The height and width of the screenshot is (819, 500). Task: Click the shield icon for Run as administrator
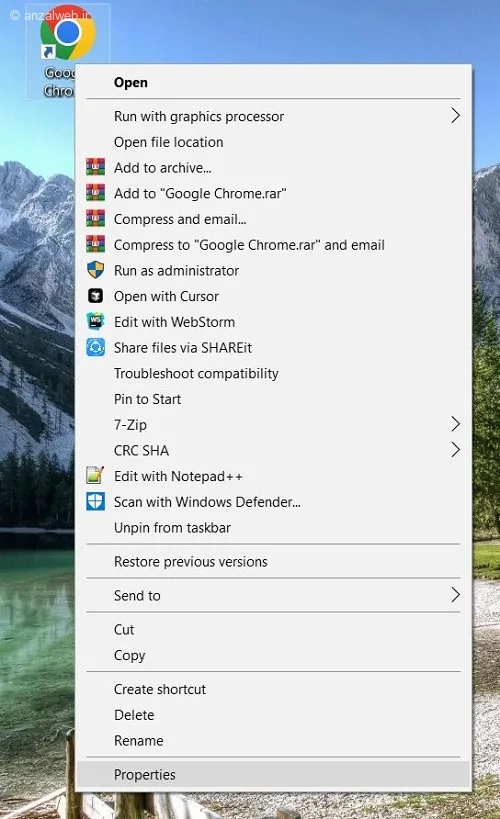click(95, 270)
